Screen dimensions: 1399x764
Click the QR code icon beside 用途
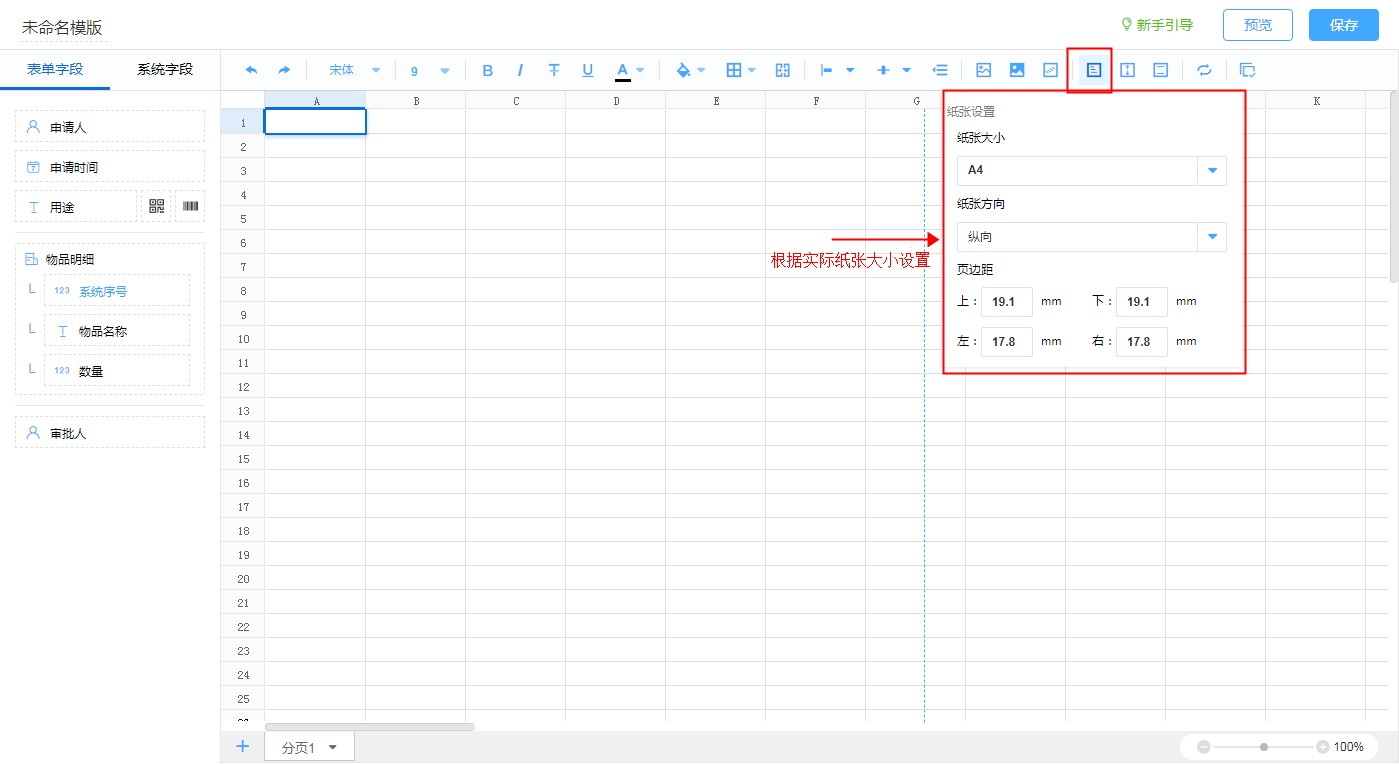[x=156, y=206]
